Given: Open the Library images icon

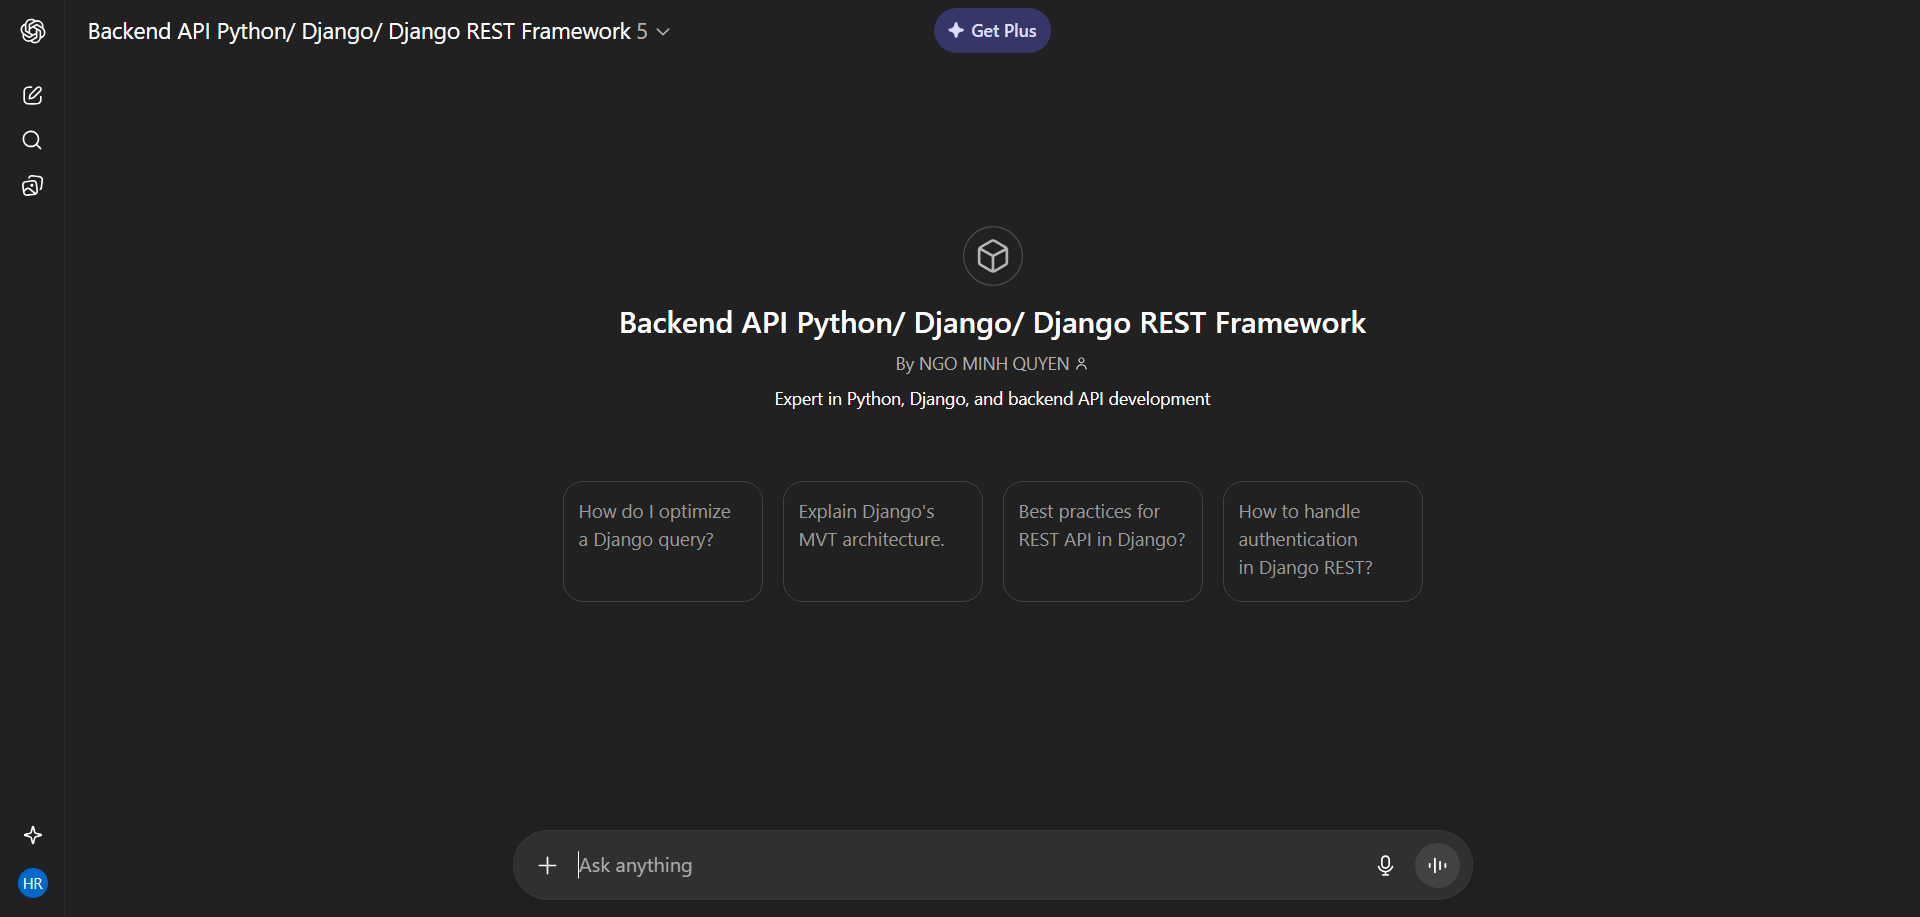Looking at the screenshot, I should click(x=33, y=186).
